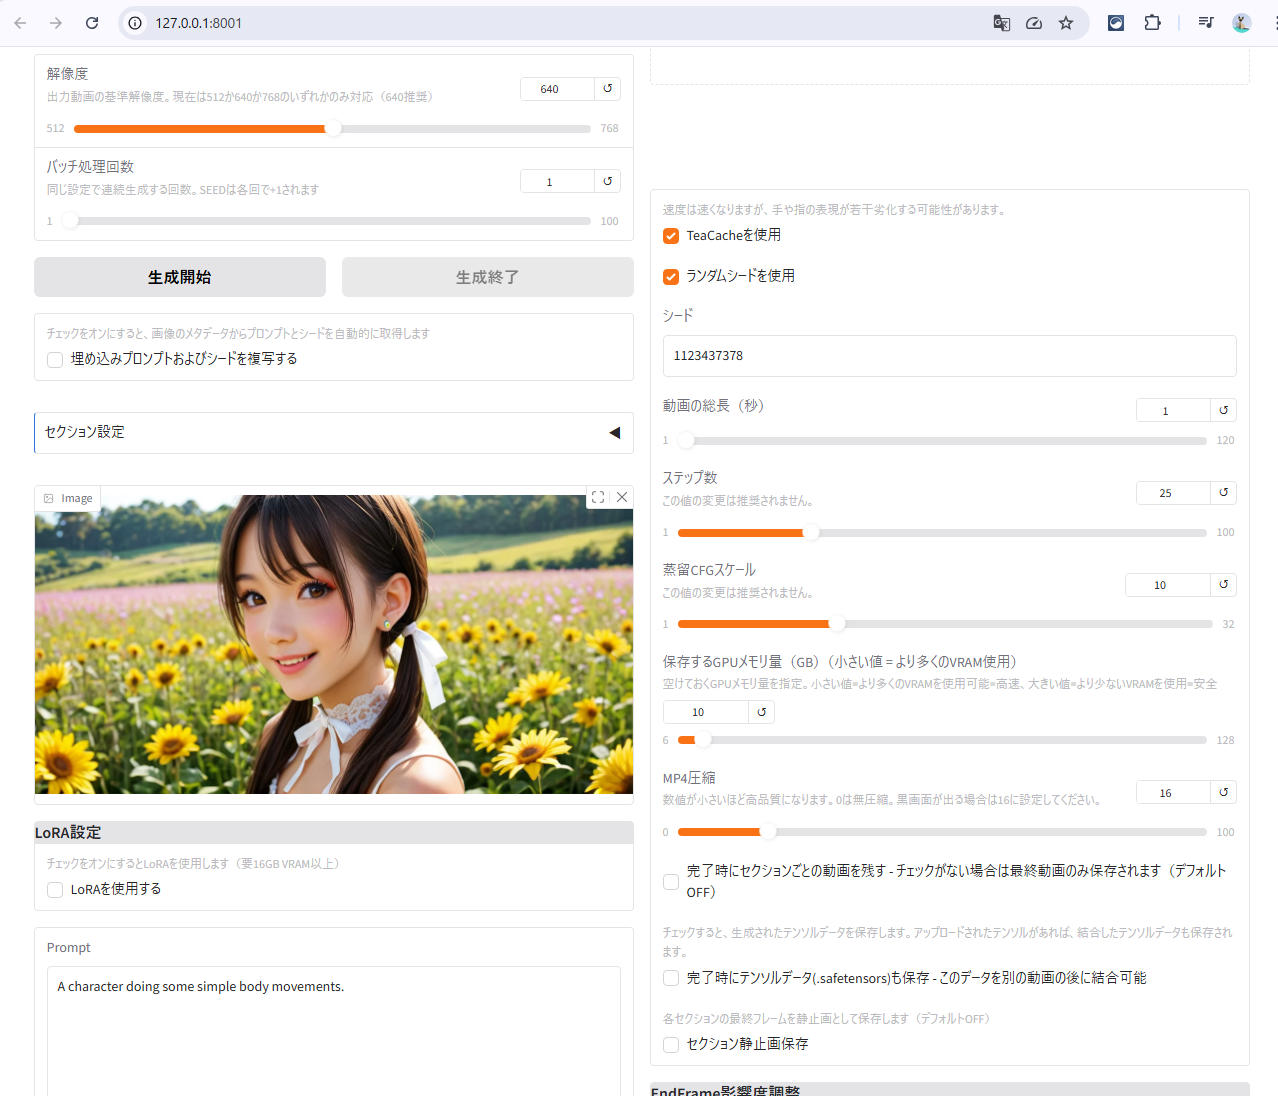
Task: Reset the バッチ処理回数 value
Action: [607, 182]
